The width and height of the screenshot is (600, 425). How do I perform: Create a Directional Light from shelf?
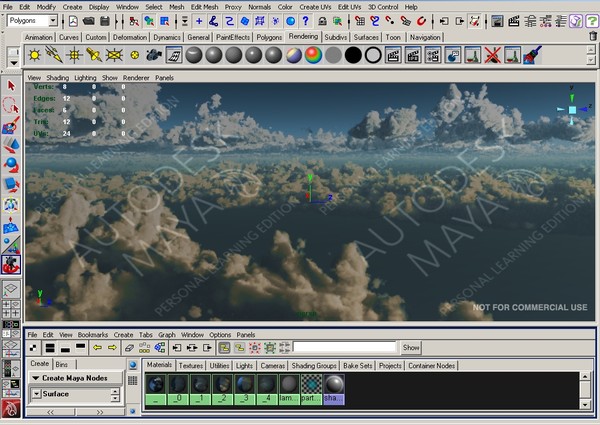(x=54, y=55)
